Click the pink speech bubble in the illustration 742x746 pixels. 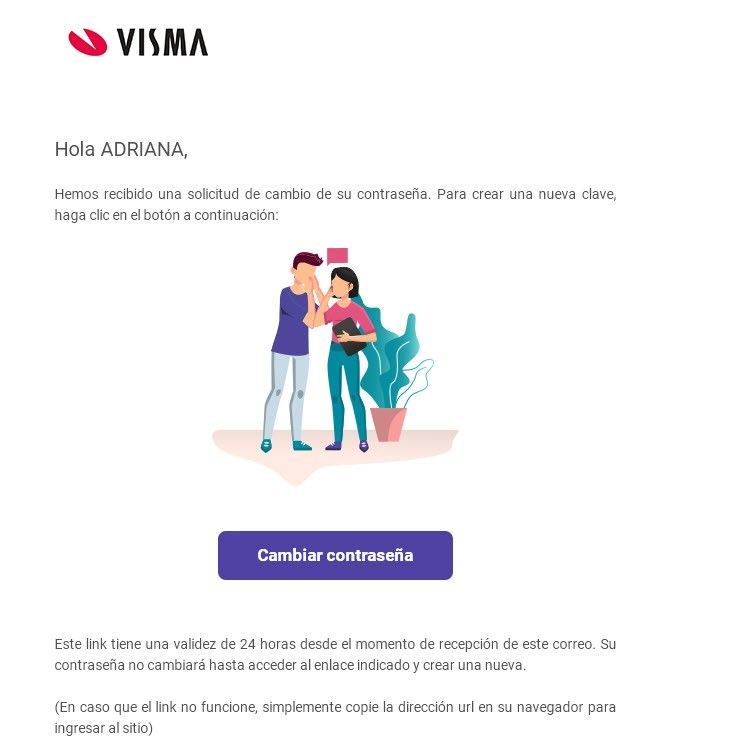click(337, 256)
